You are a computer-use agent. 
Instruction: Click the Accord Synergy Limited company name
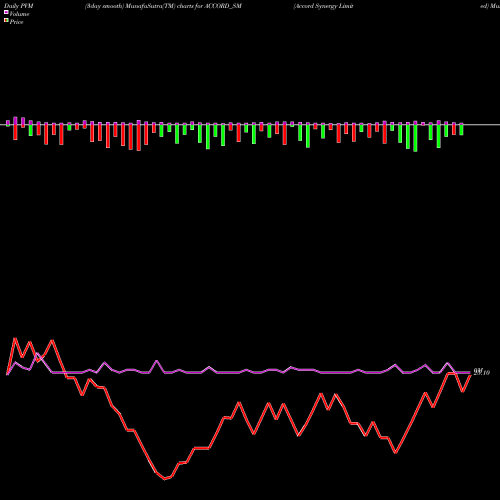(x=323, y=6)
